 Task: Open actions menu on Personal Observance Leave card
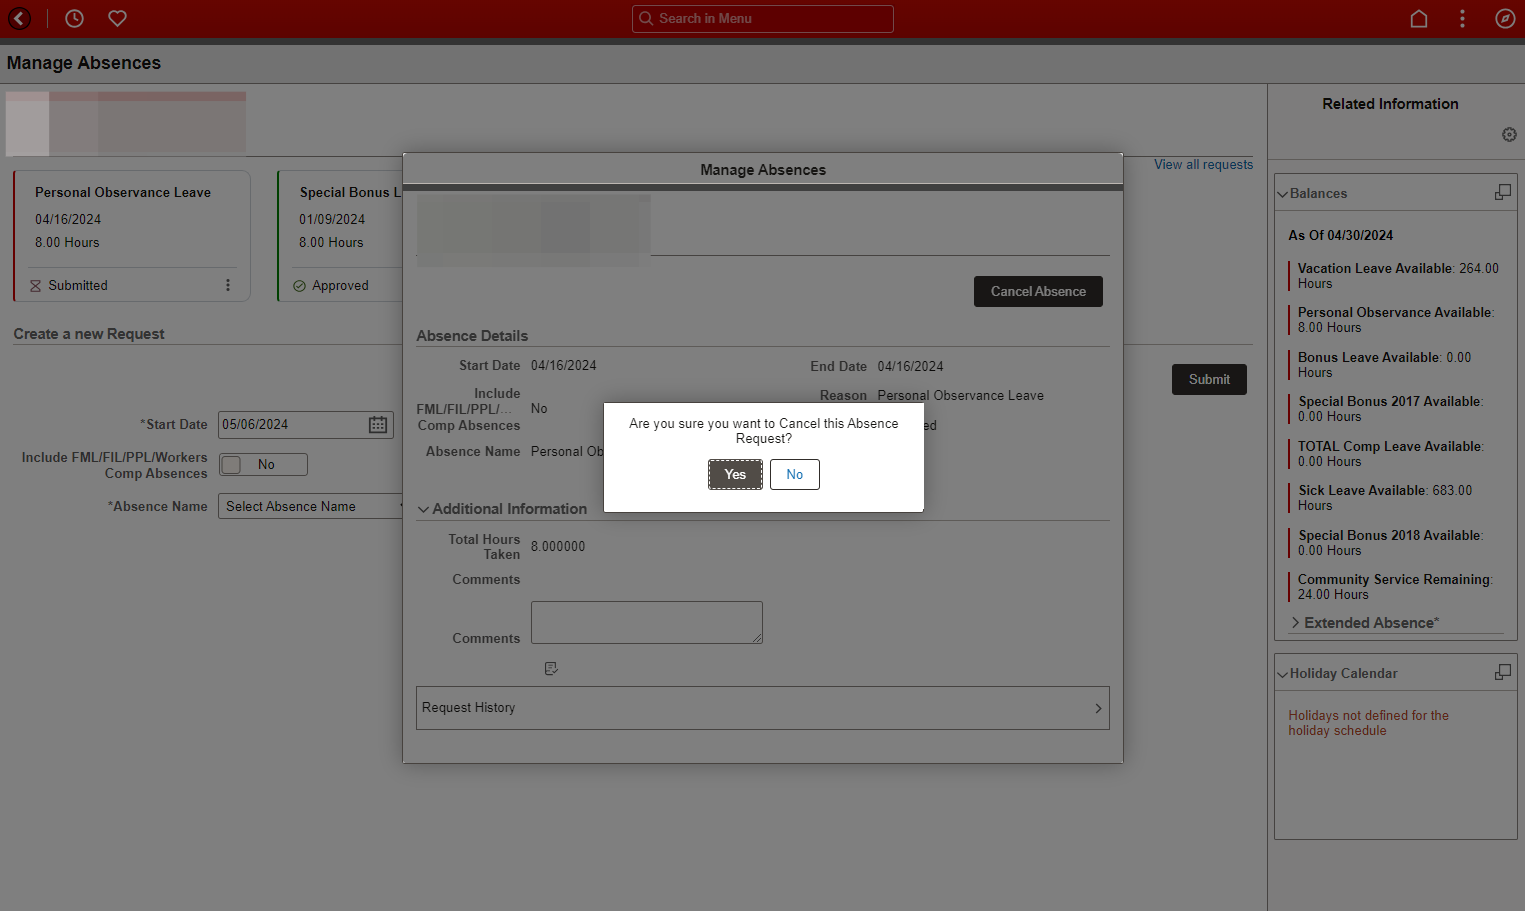click(x=228, y=285)
